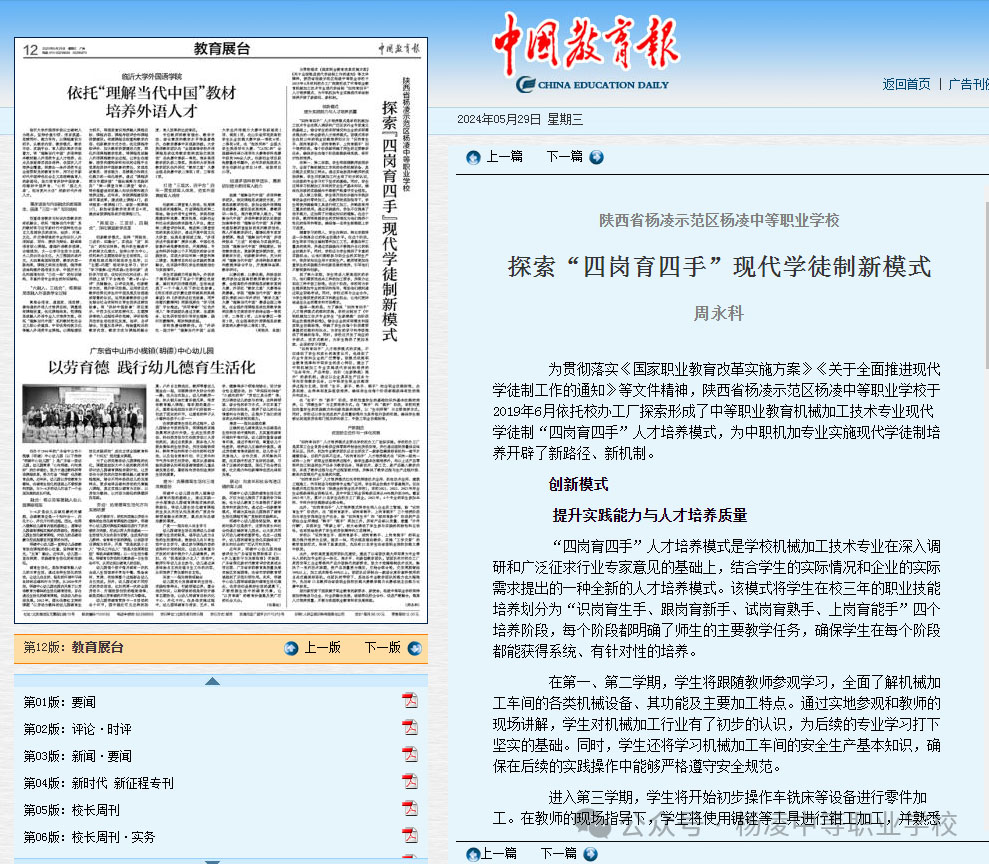Open PDF icon for 第01版 要闻
Image resolution: width=989 pixels, height=864 pixels.
pyautogui.click(x=409, y=701)
